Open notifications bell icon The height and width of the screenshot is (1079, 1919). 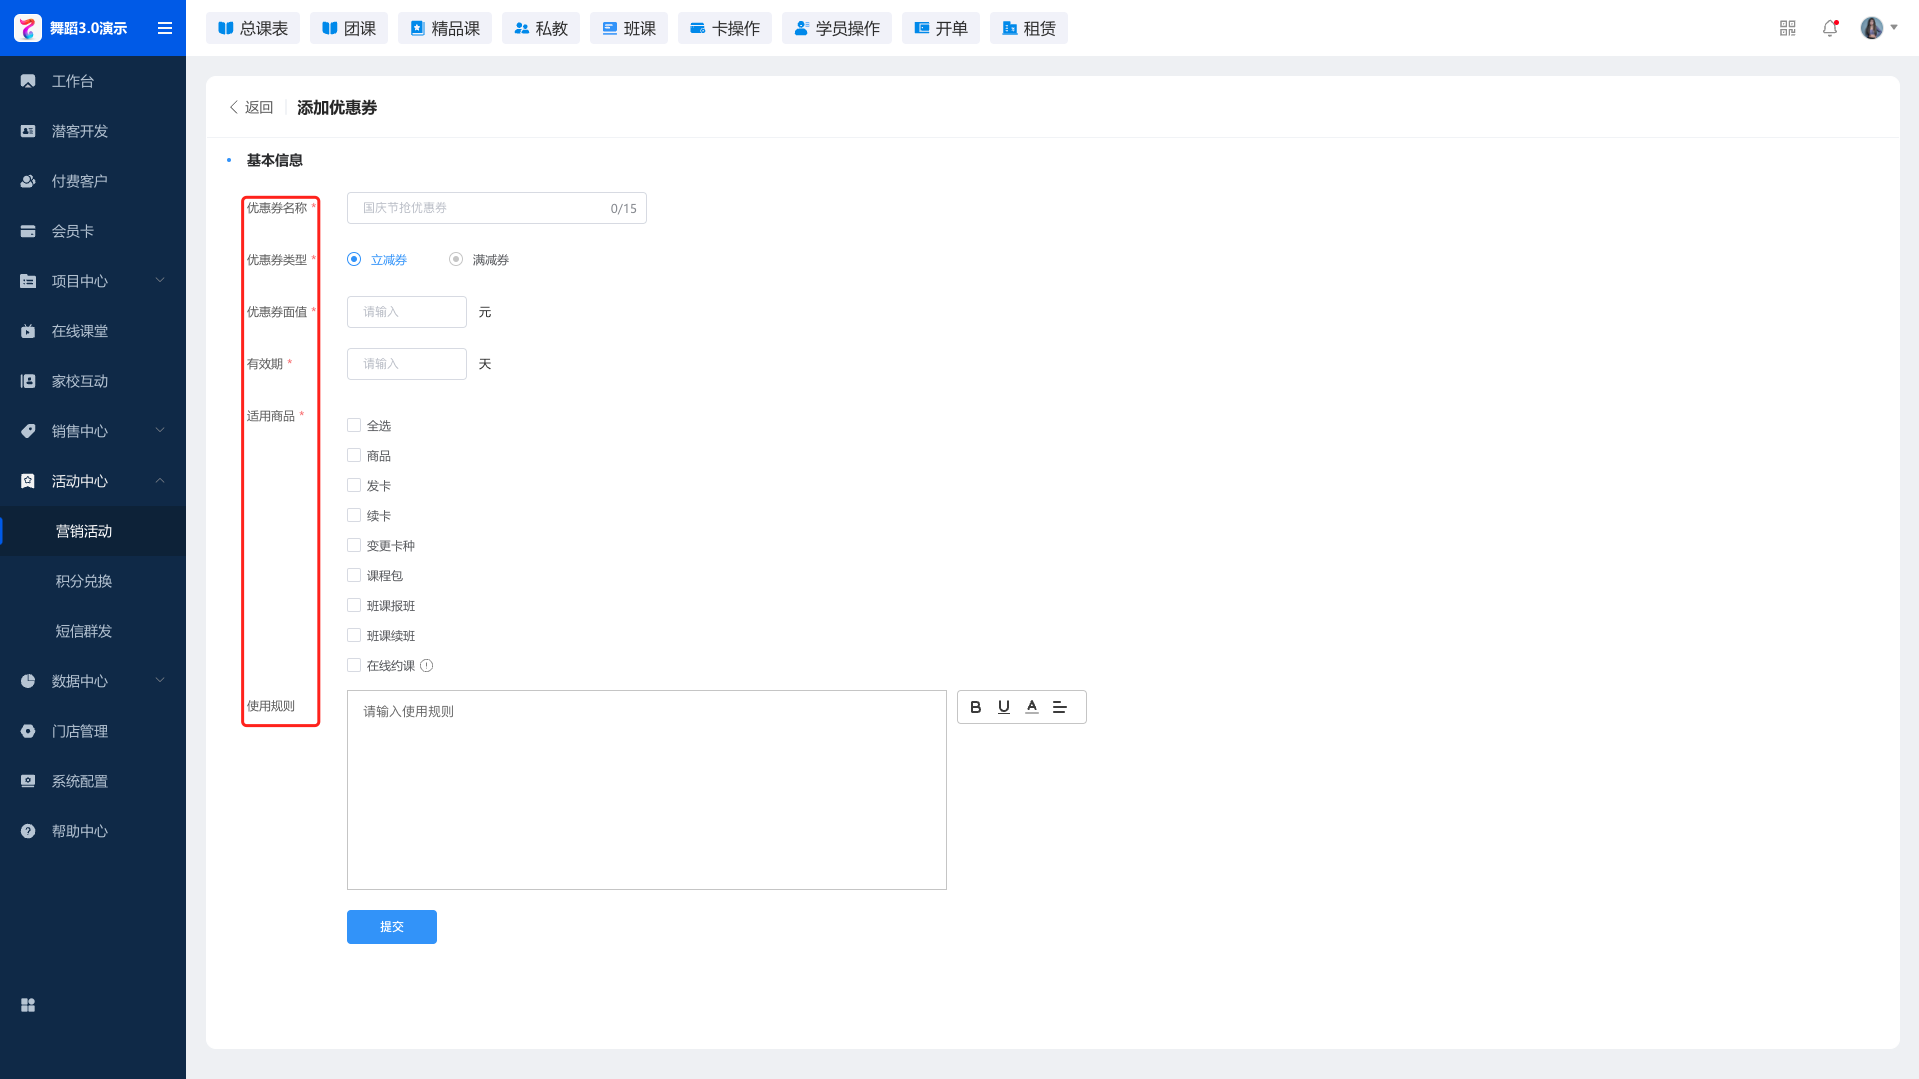click(x=1830, y=28)
